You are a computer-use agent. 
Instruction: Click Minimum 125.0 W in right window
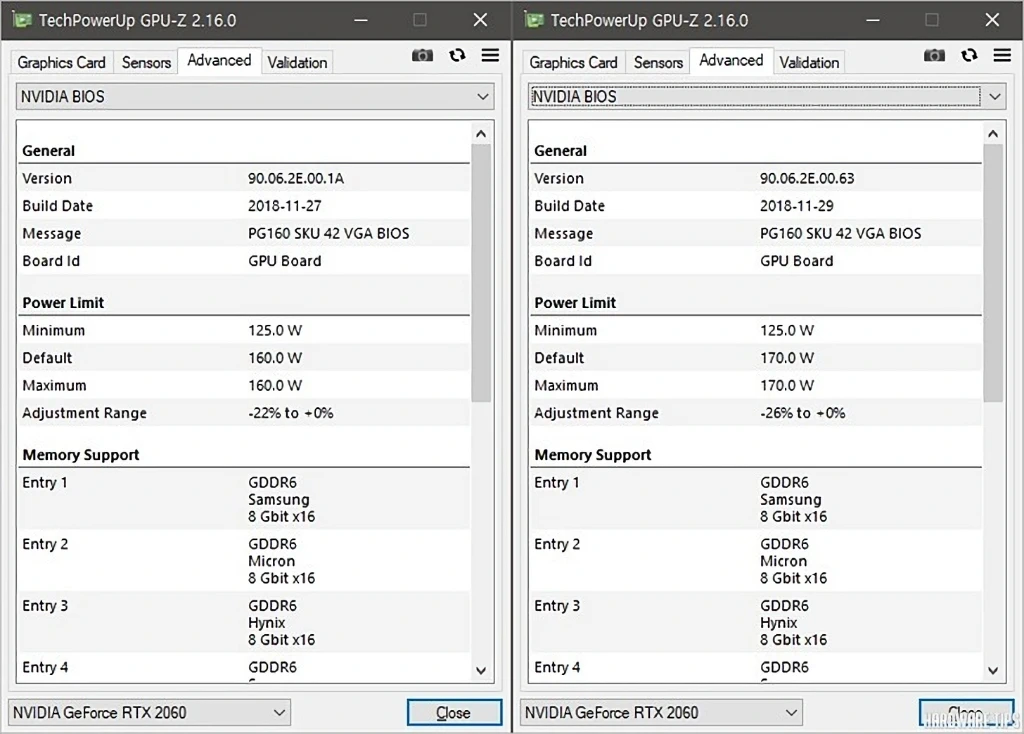tap(787, 330)
